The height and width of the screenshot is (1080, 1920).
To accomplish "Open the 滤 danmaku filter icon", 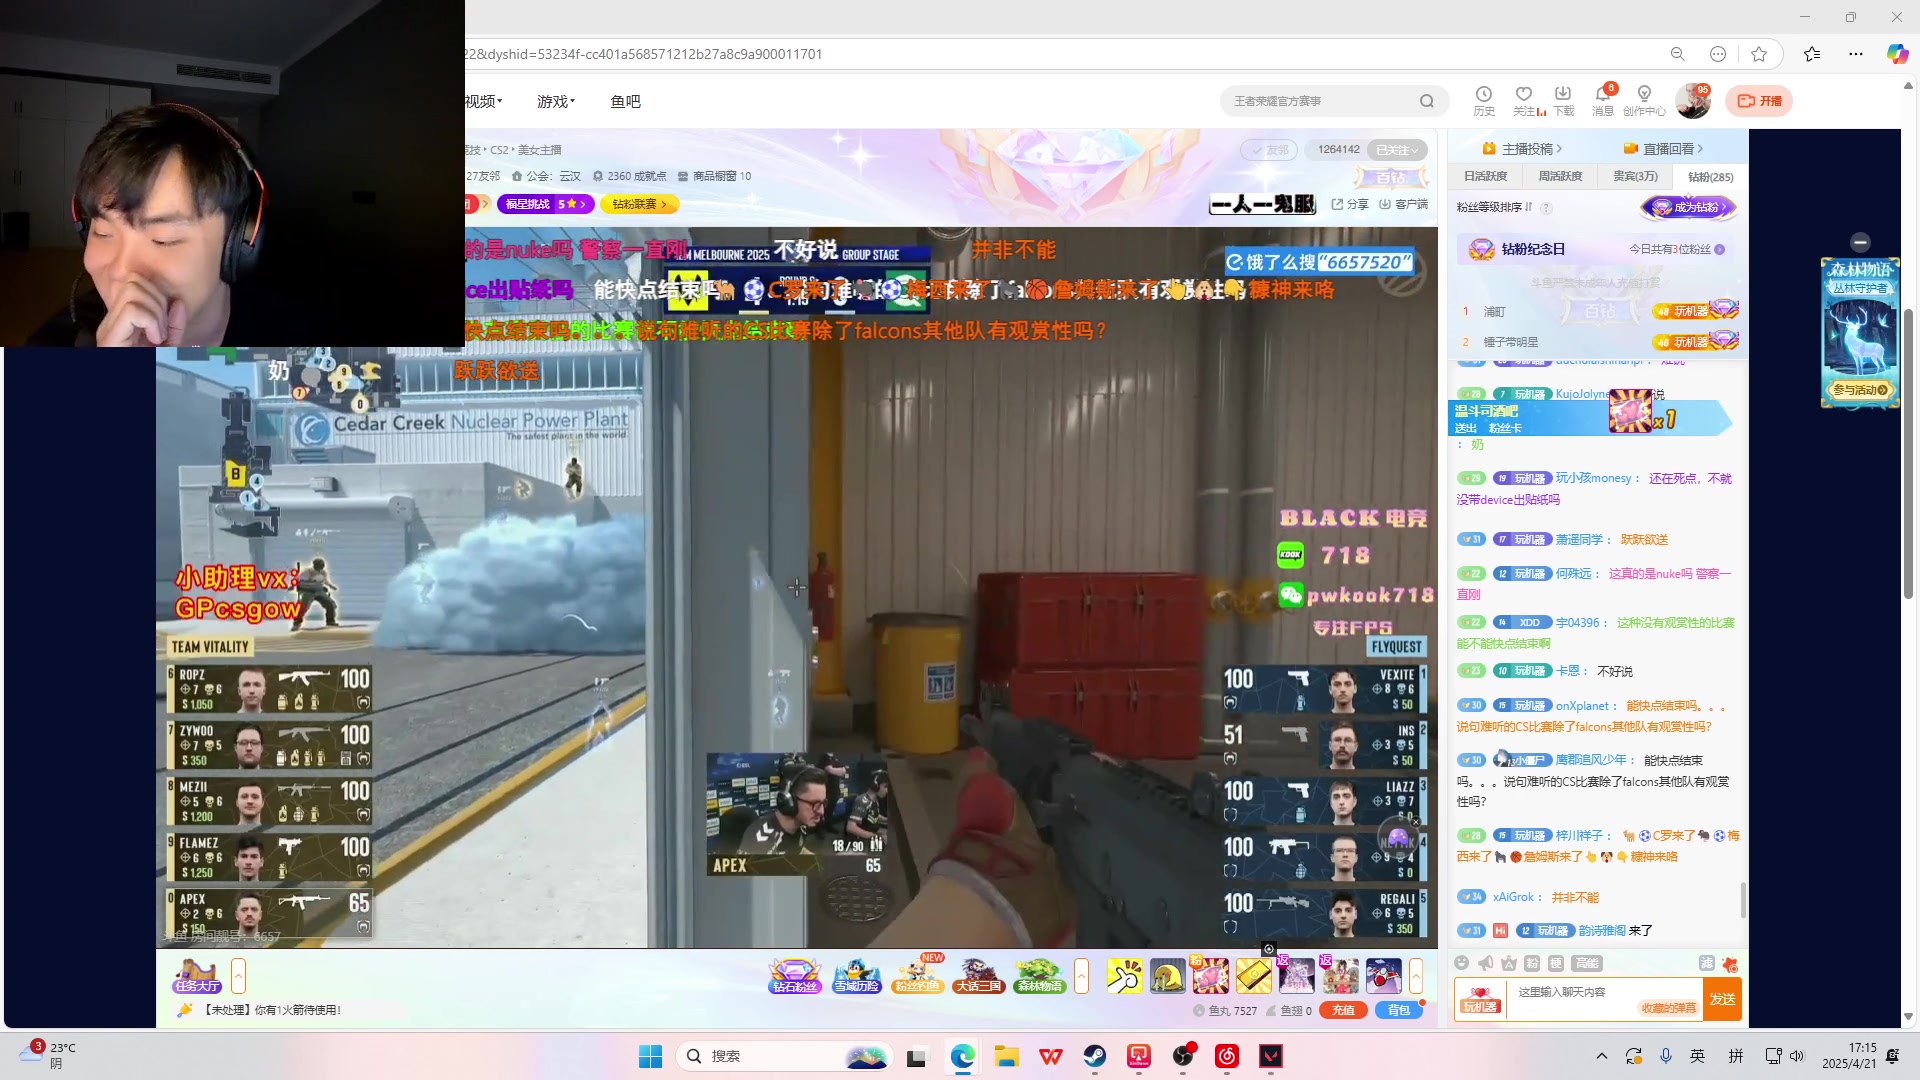I will click(1707, 963).
